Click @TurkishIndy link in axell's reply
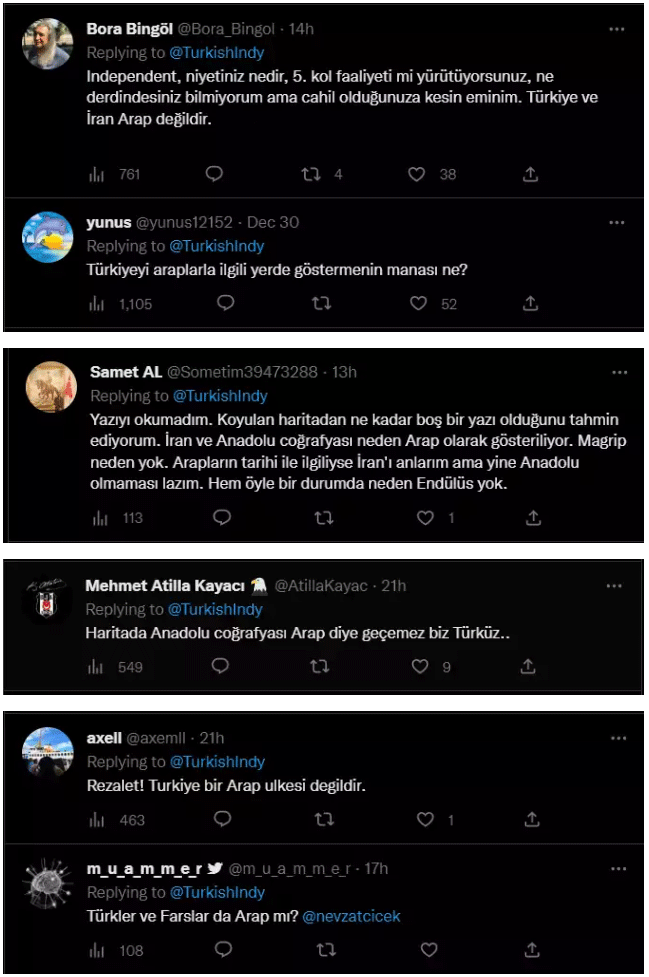 pyautogui.click(x=217, y=763)
